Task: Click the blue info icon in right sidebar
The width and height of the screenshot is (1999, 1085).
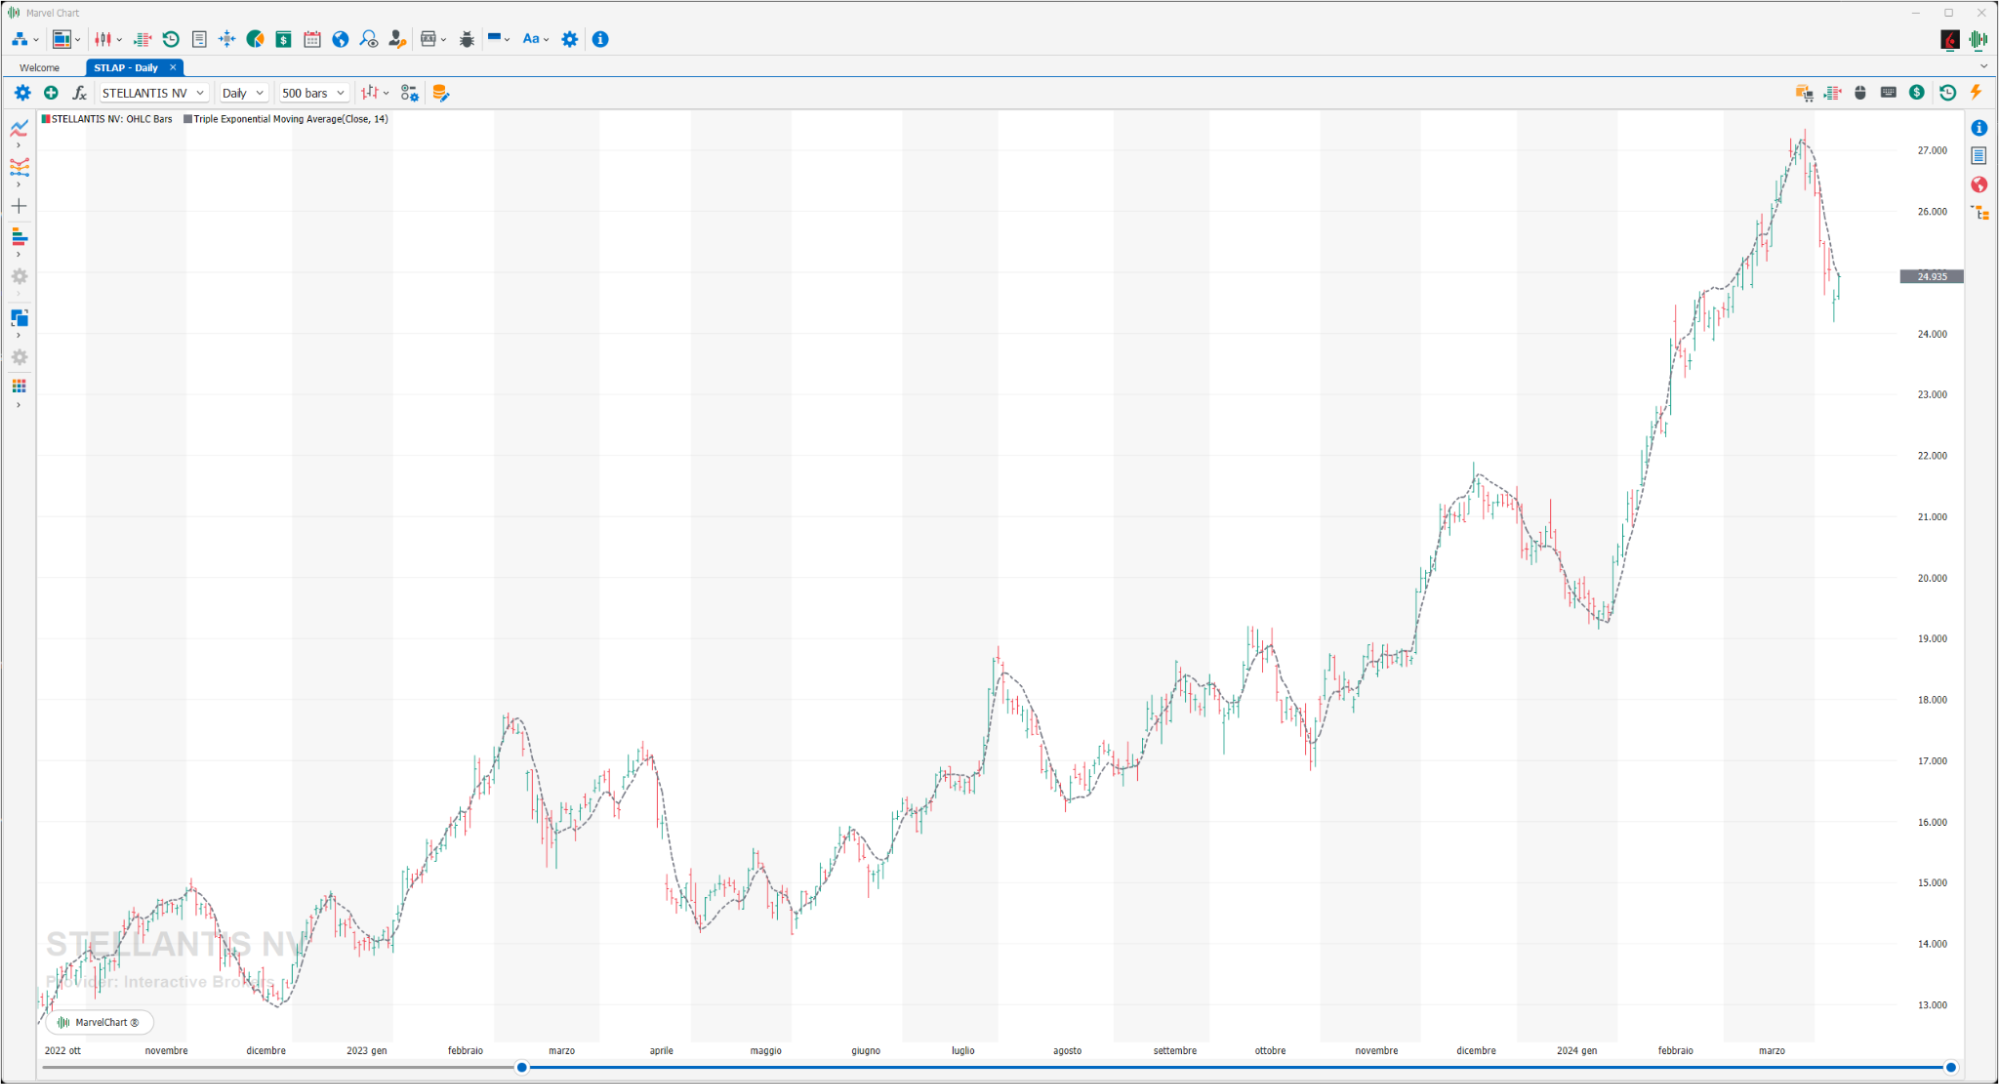Action: click(x=1979, y=128)
